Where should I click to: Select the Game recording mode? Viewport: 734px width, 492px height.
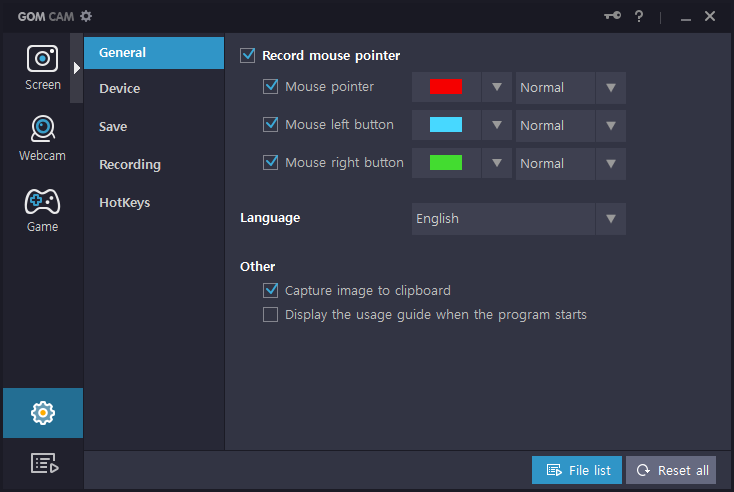tap(42, 209)
